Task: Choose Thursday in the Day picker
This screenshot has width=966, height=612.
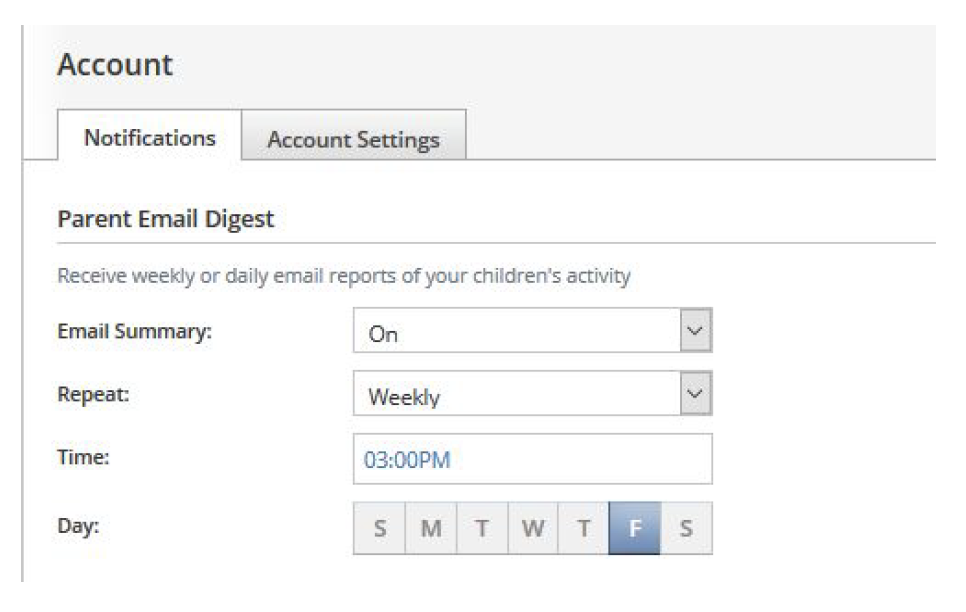Action: (583, 528)
